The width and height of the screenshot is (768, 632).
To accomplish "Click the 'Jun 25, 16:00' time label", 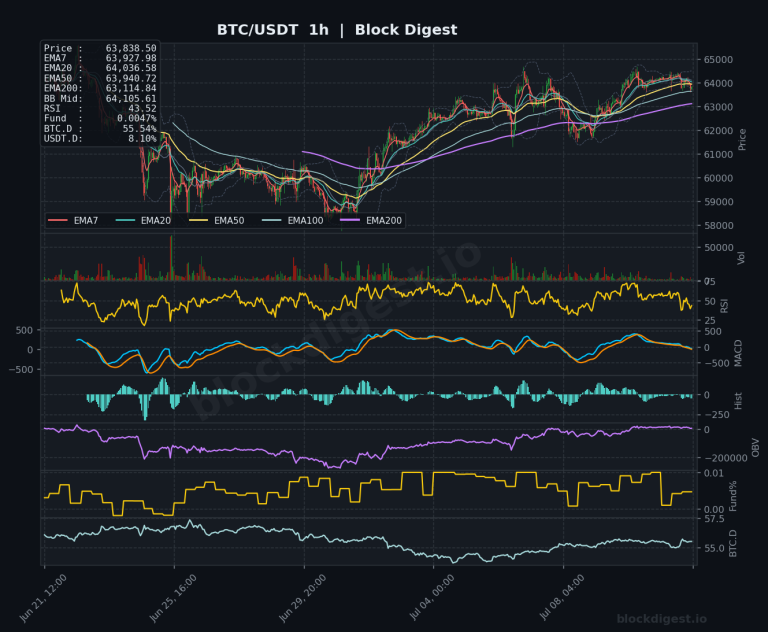I will click(x=173, y=598).
